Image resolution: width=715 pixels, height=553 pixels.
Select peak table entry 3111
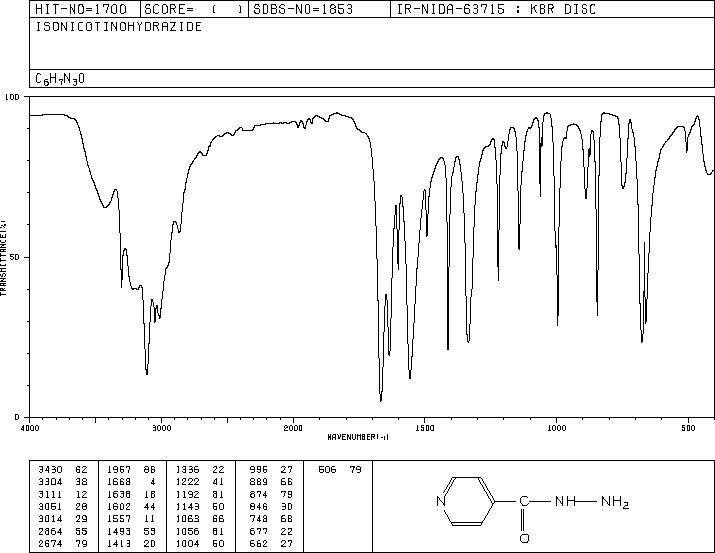pos(62,494)
